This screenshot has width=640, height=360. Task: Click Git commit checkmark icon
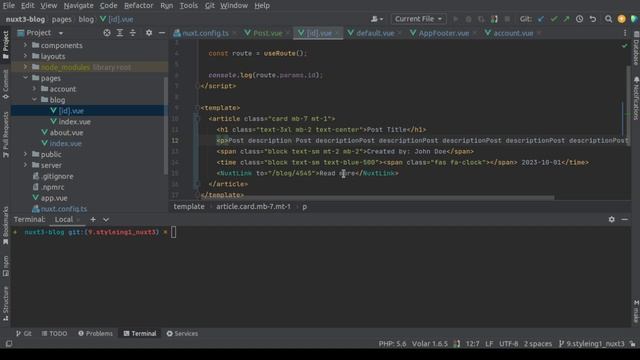553,19
